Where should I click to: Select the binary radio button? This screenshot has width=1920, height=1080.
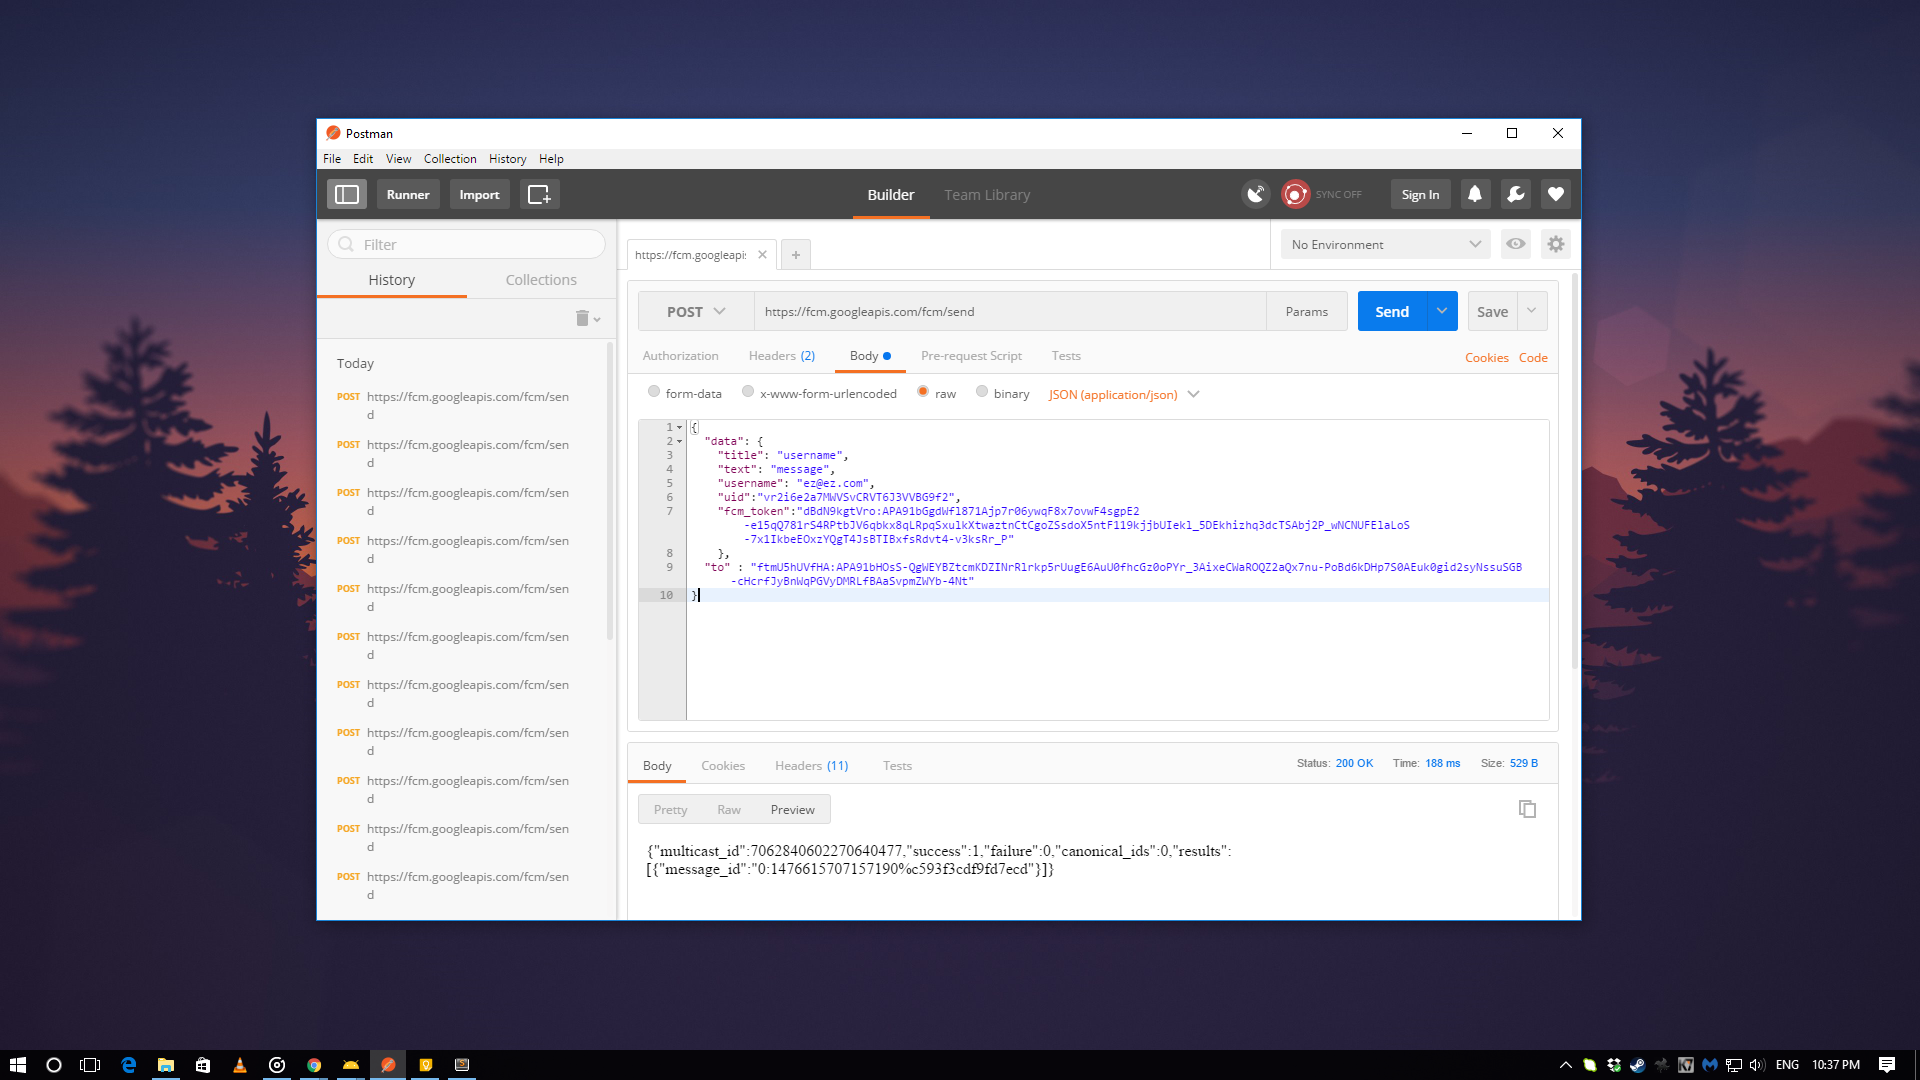pos(981,393)
